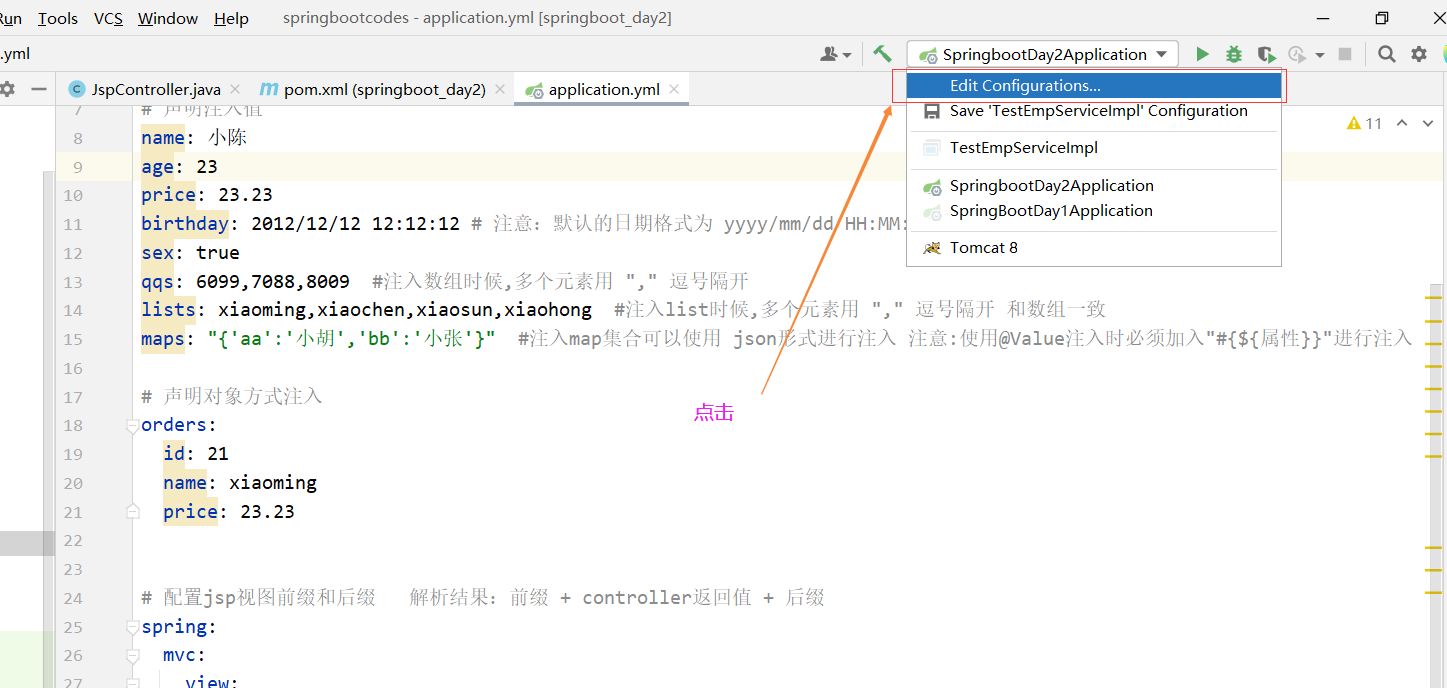
Task: Open IDE settings gear in top toolbar
Action: [1418, 54]
